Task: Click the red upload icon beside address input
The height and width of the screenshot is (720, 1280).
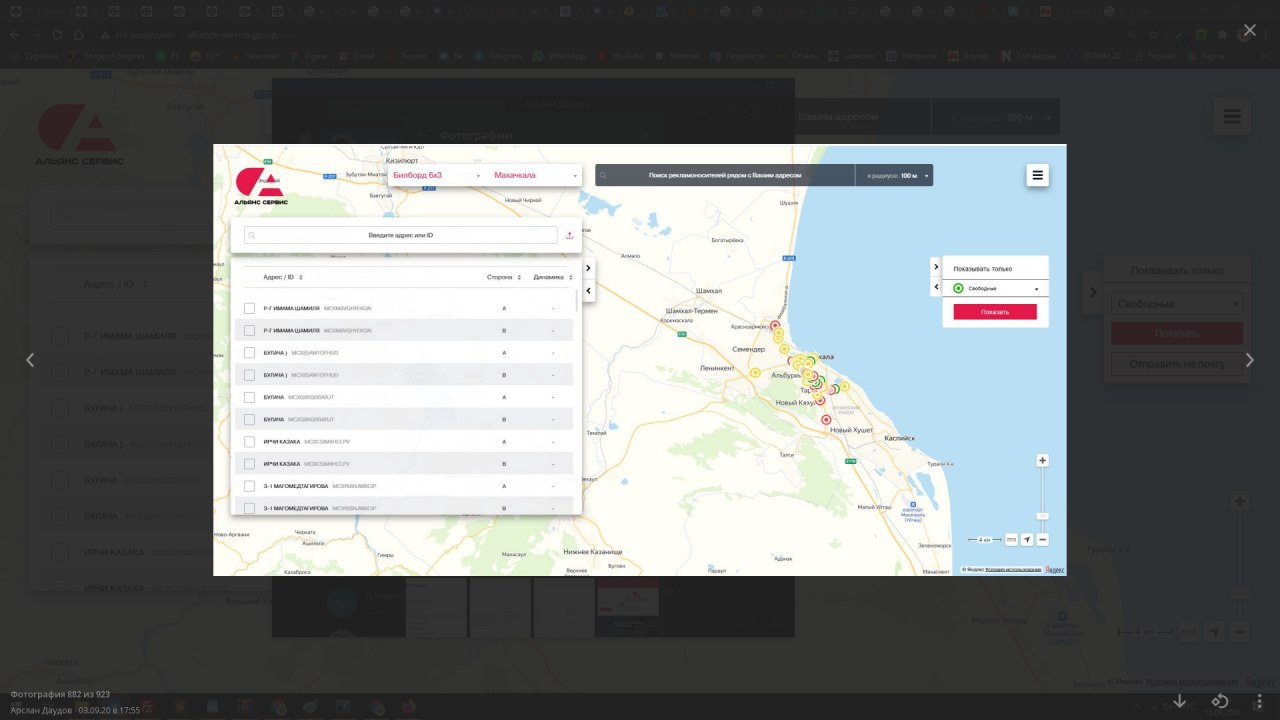Action: tap(569, 235)
